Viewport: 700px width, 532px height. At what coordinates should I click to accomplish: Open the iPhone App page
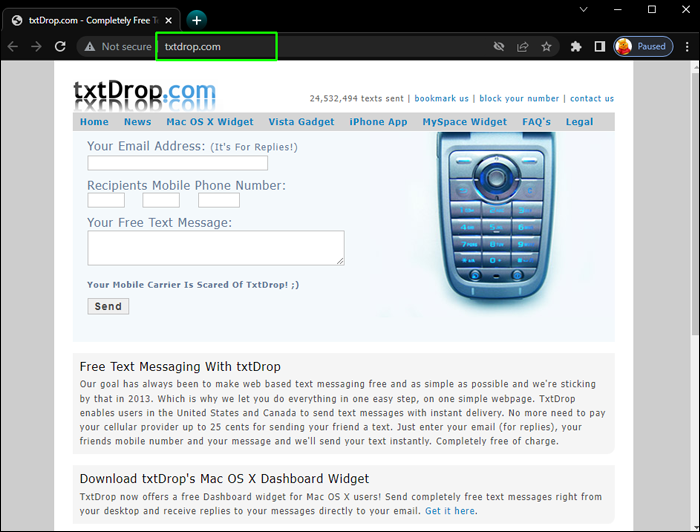point(378,122)
